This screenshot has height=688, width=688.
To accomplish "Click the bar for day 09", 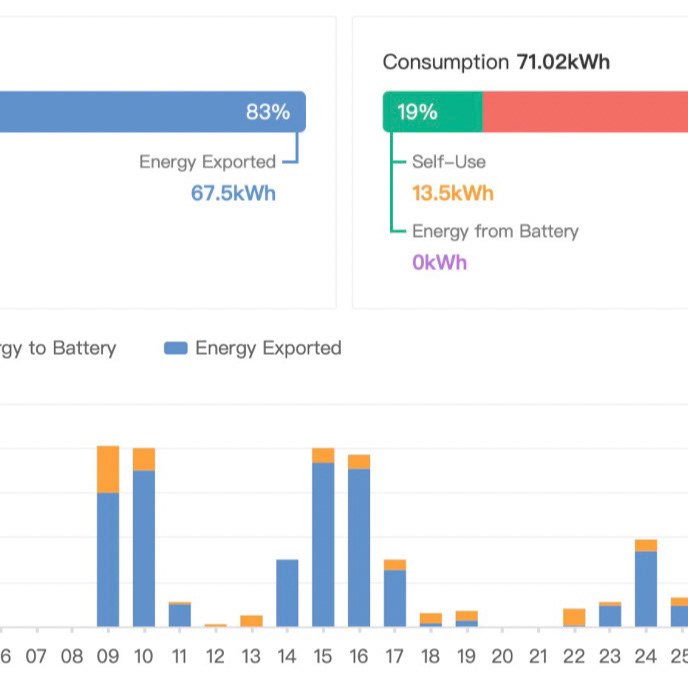I will click(x=108, y=536).
